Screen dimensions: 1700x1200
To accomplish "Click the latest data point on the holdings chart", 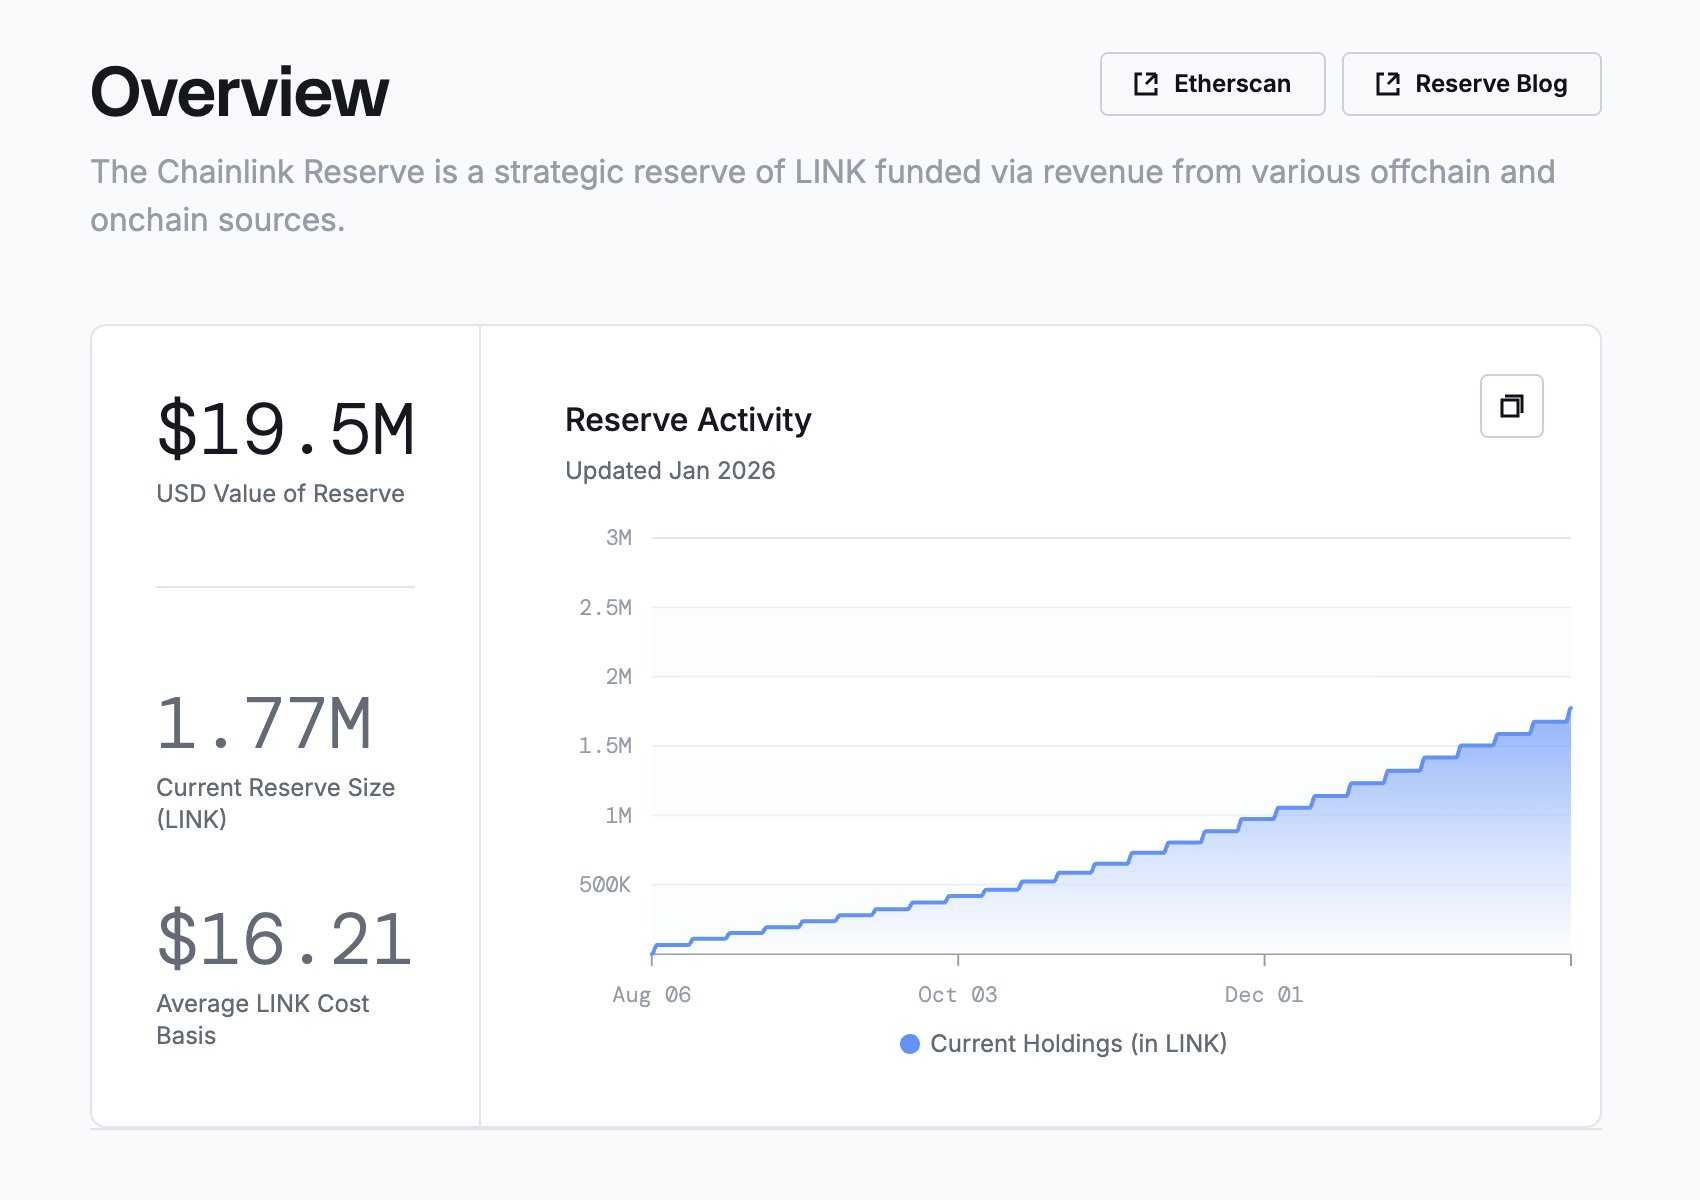I will [1570, 707].
